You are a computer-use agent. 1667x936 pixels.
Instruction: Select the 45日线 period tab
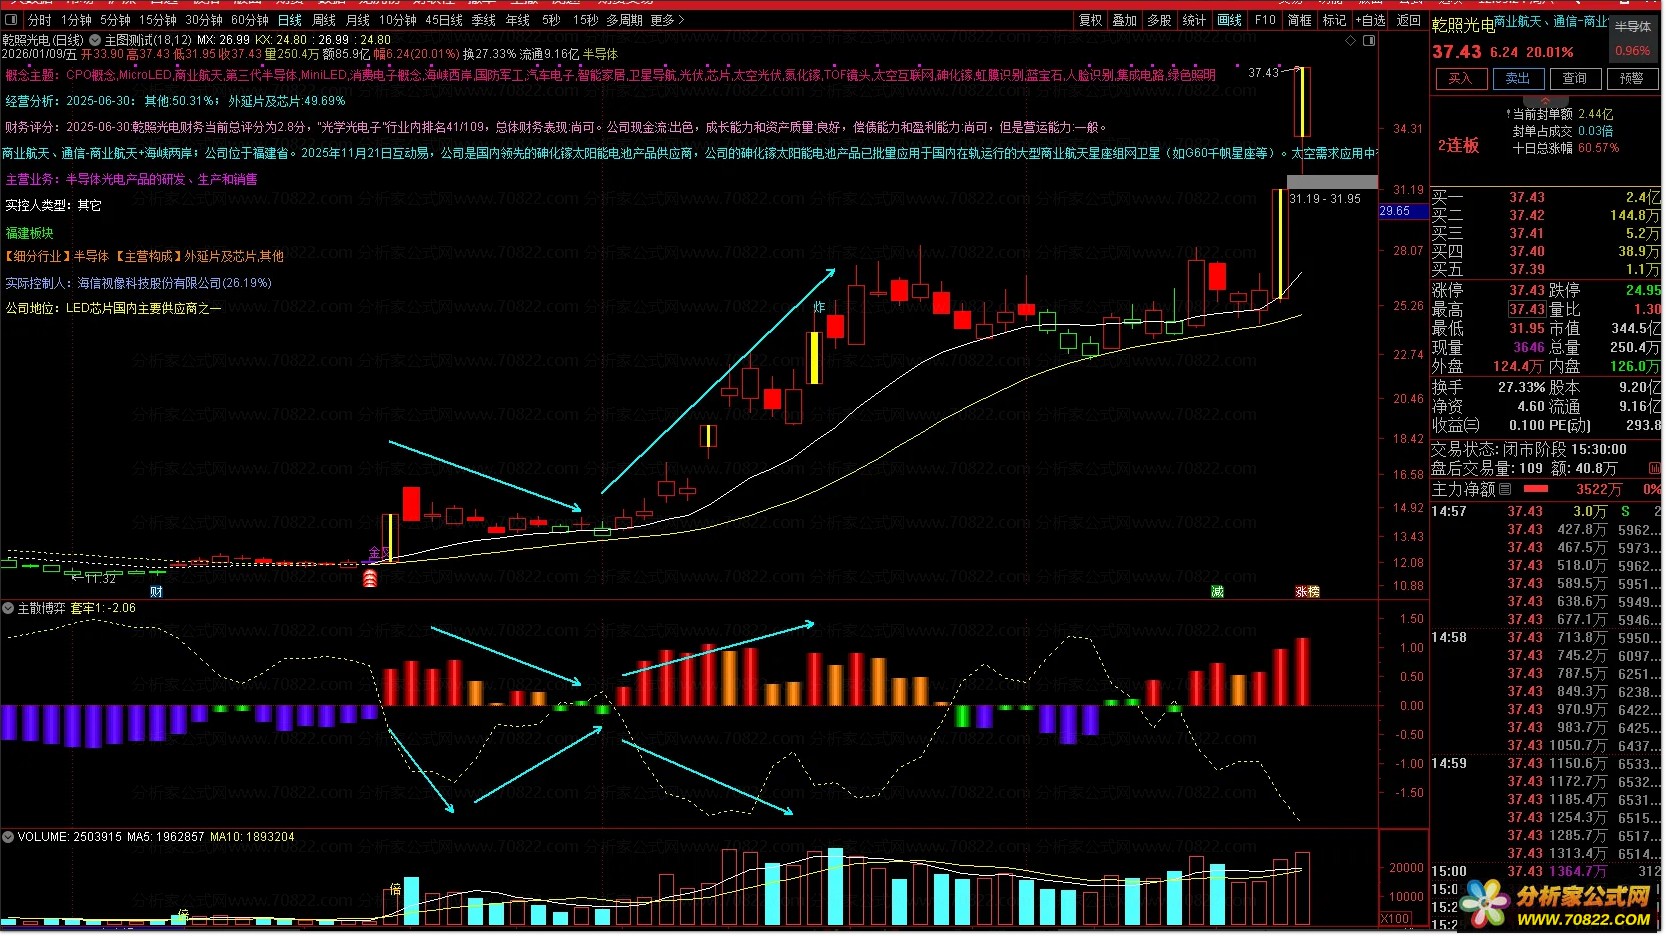click(444, 20)
